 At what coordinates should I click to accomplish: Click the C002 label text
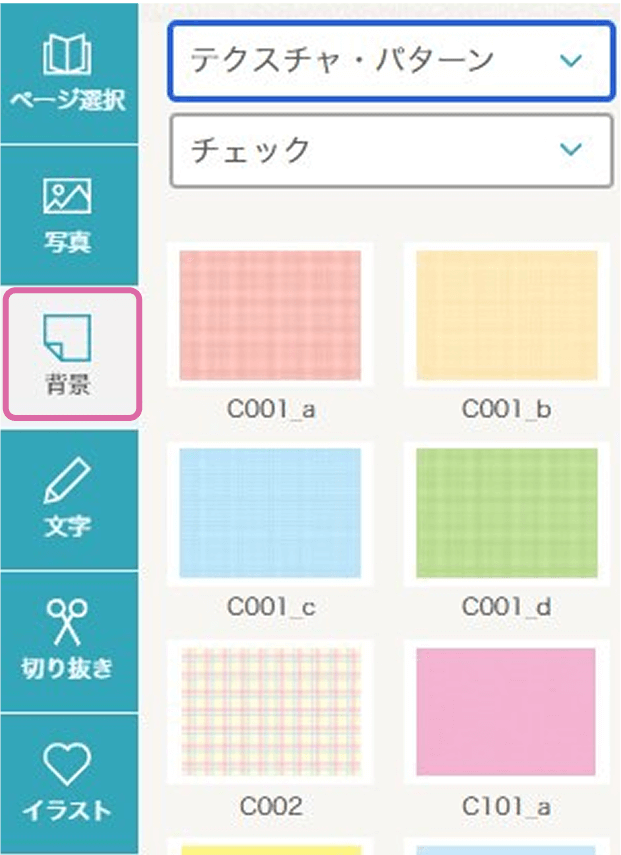(x=271, y=806)
